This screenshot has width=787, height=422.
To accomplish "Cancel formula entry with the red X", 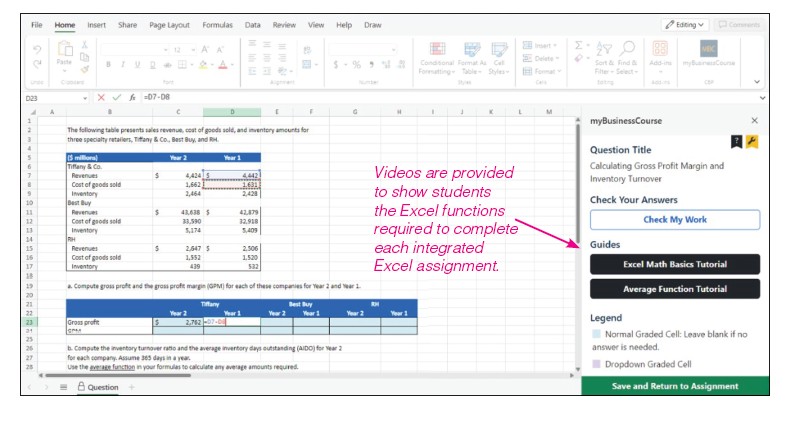I will tap(101, 97).
